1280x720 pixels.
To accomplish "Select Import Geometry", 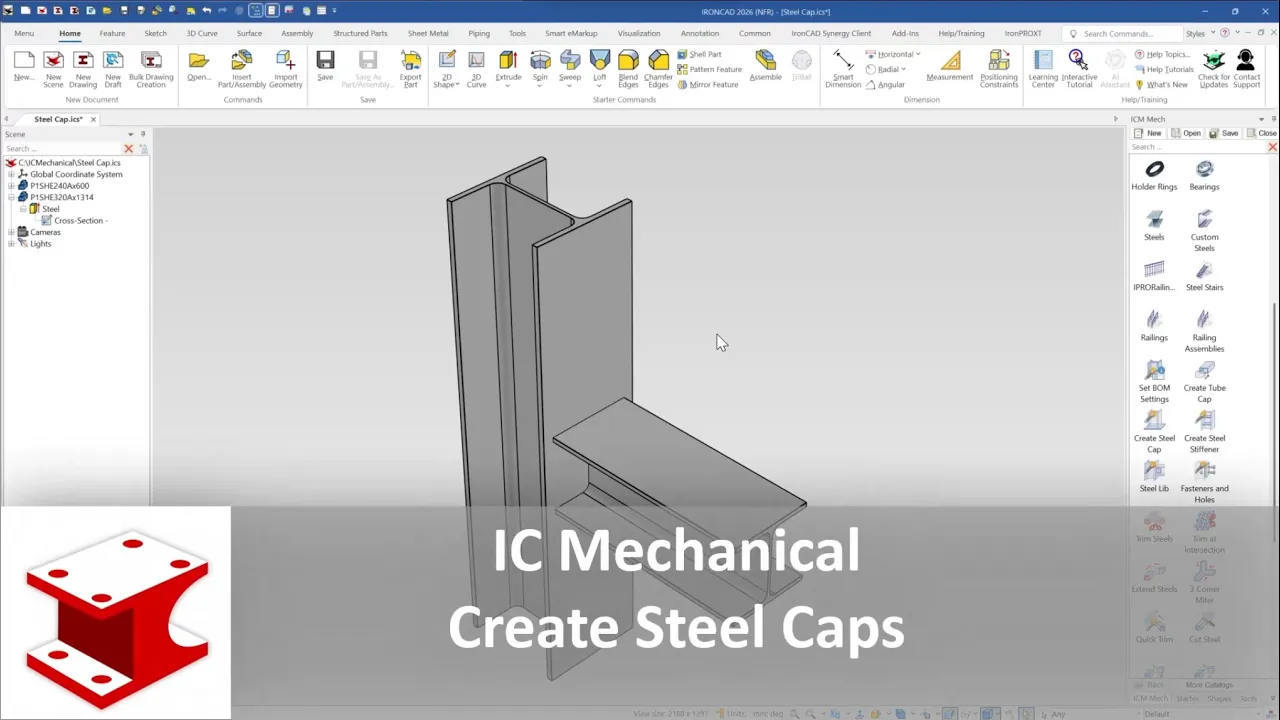I will click(286, 68).
